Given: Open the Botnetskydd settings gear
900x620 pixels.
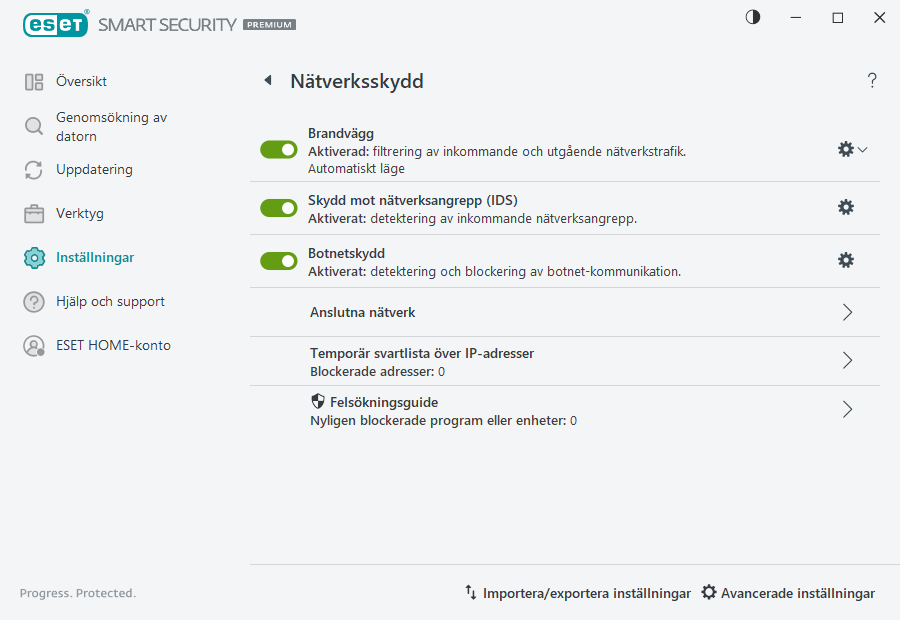Looking at the screenshot, I should point(846,259).
